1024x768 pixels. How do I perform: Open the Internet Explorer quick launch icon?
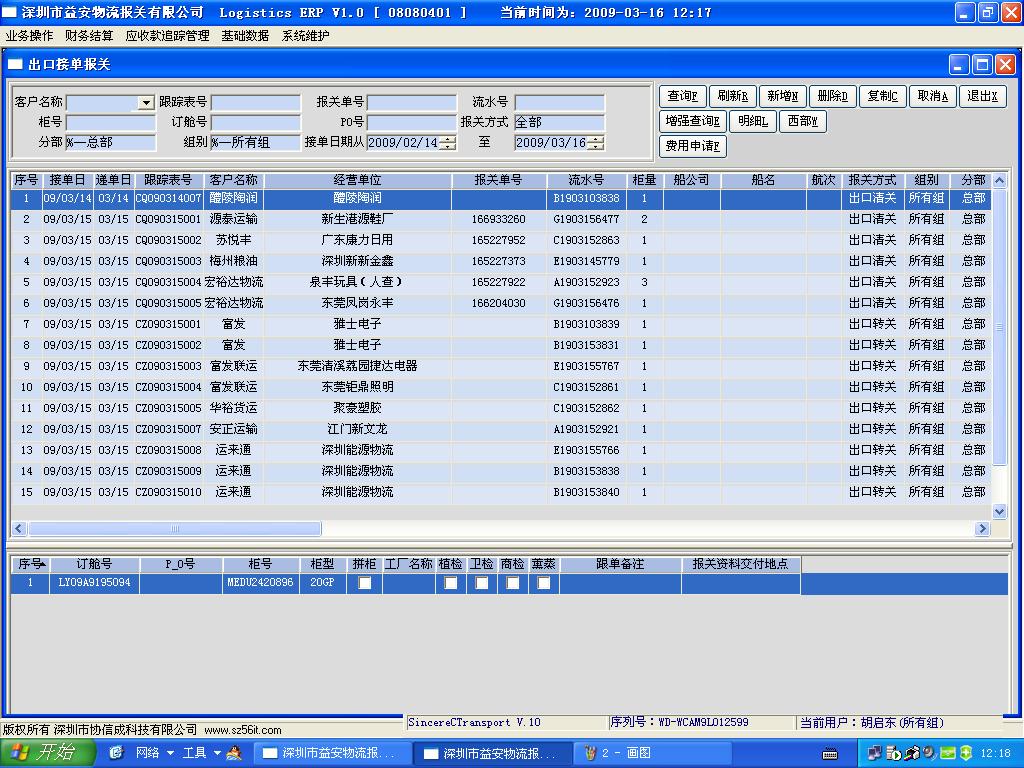pos(116,753)
